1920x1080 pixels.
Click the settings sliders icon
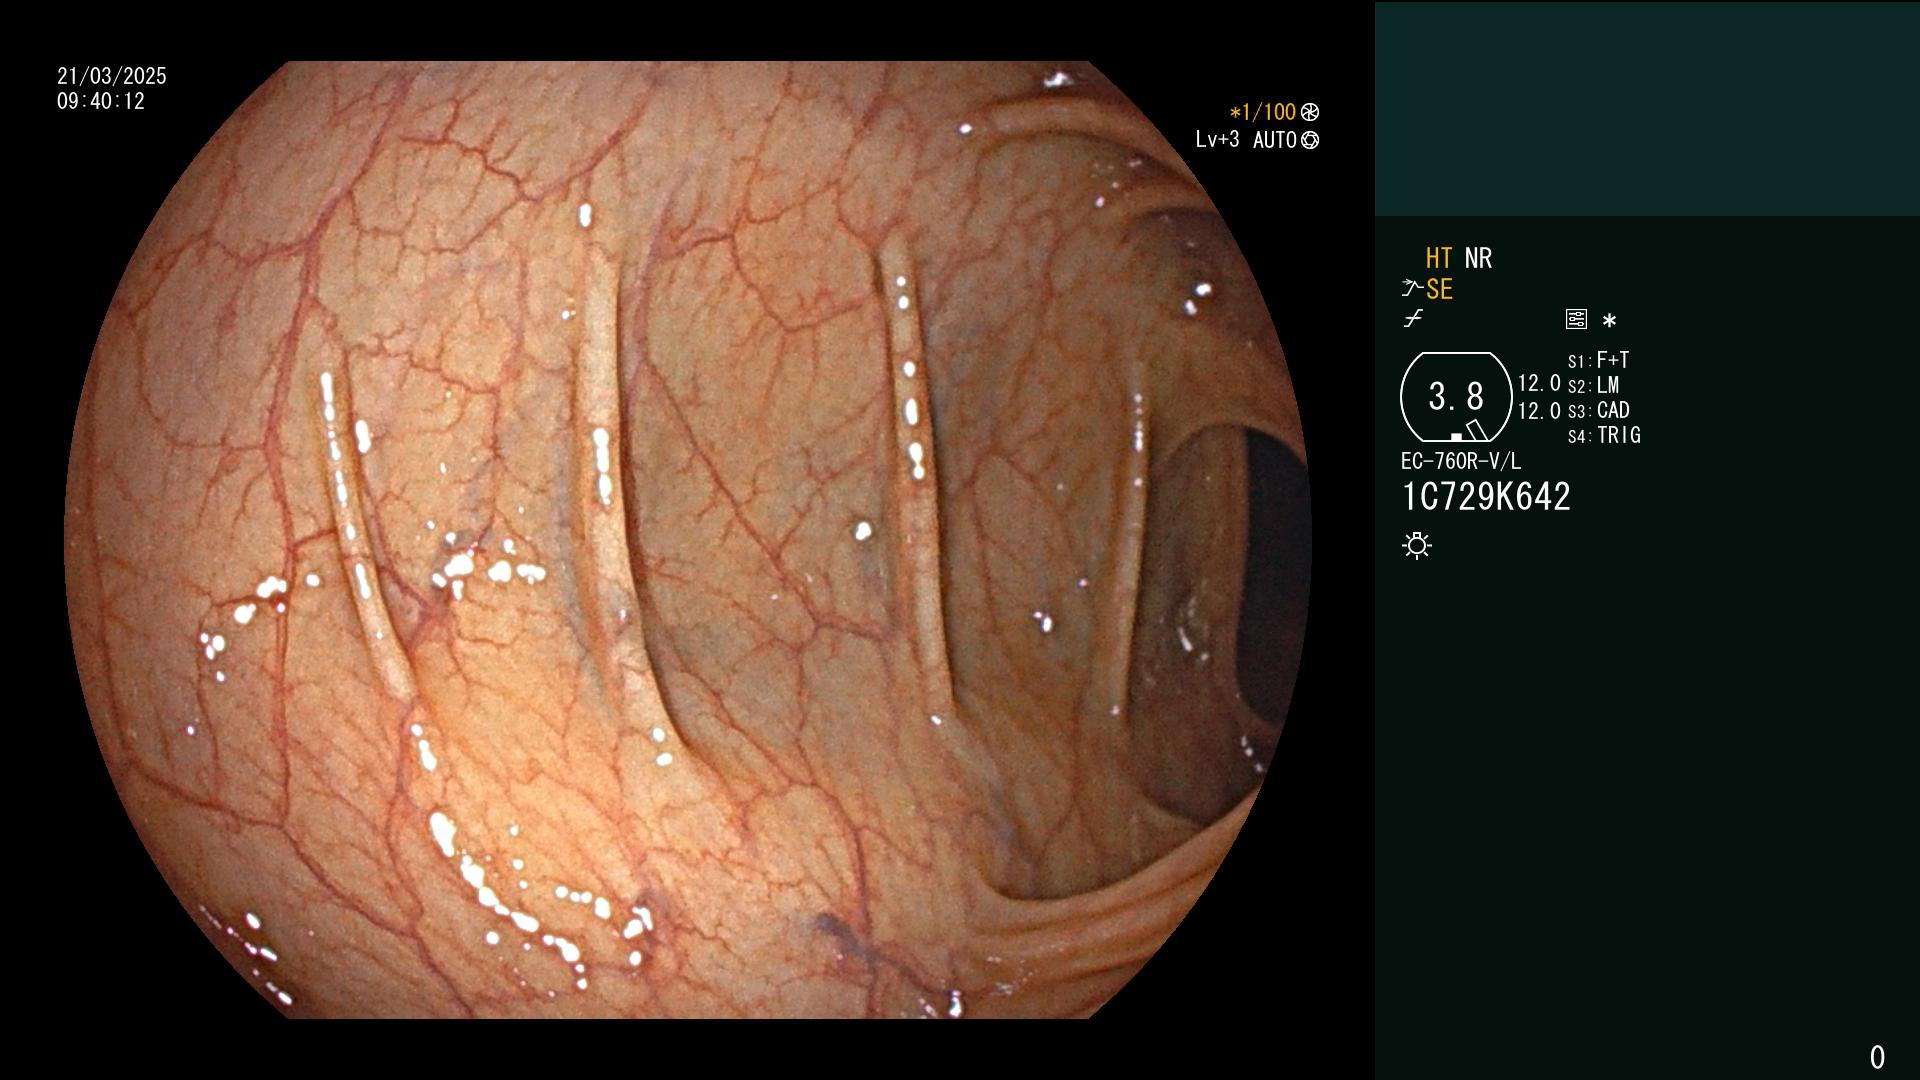(x=1576, y=319)
